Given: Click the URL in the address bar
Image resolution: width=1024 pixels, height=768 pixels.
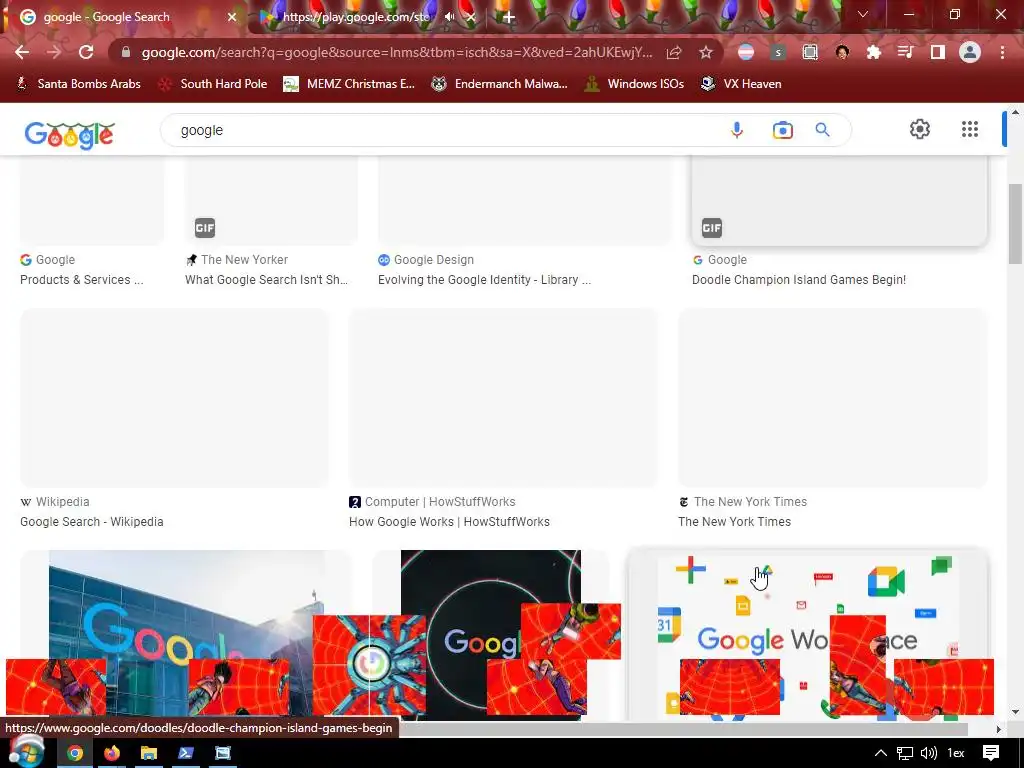Looking at the screenshot, I should click(396, 52).
